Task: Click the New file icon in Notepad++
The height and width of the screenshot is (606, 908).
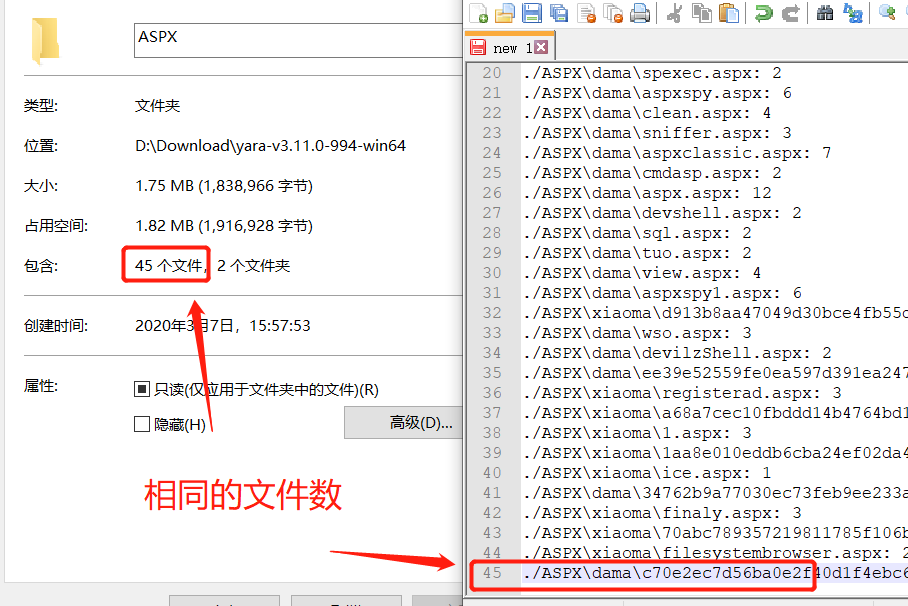Action: (x=478, y=13)
